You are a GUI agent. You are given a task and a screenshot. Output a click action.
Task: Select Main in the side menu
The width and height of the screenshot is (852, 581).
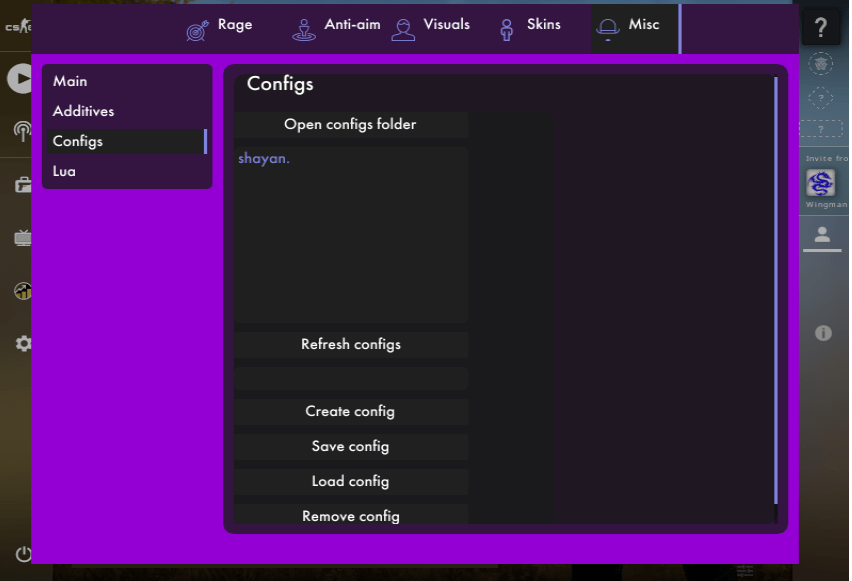coord(125,82)
